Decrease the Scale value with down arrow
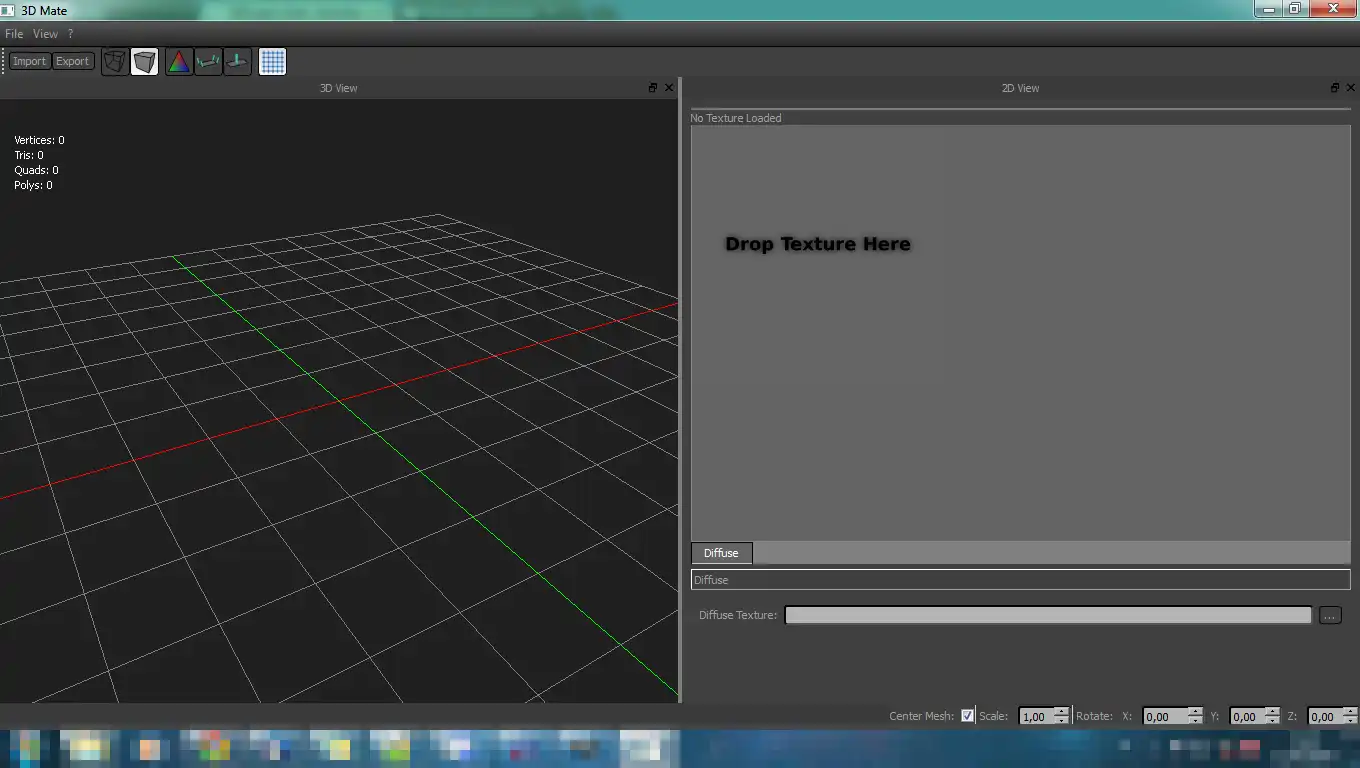Screen dimensions: 1360x768 tap(1062, 720)
